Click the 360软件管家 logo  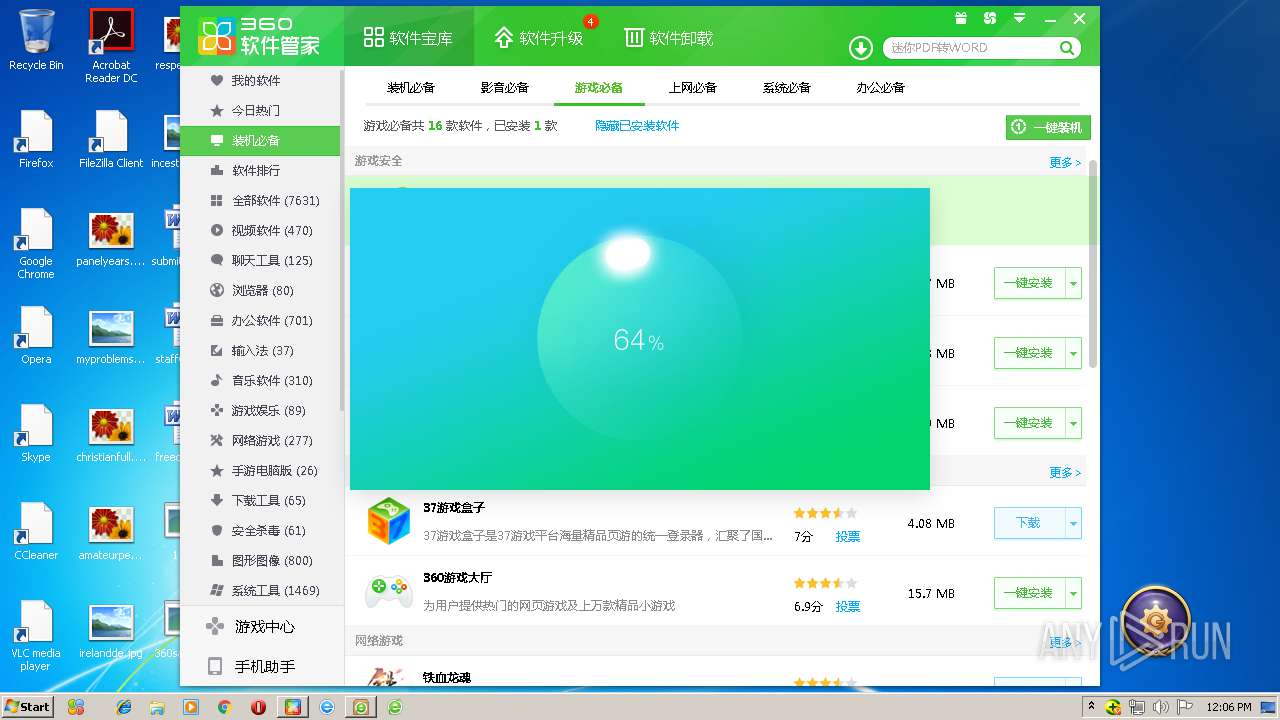[259, 37]
